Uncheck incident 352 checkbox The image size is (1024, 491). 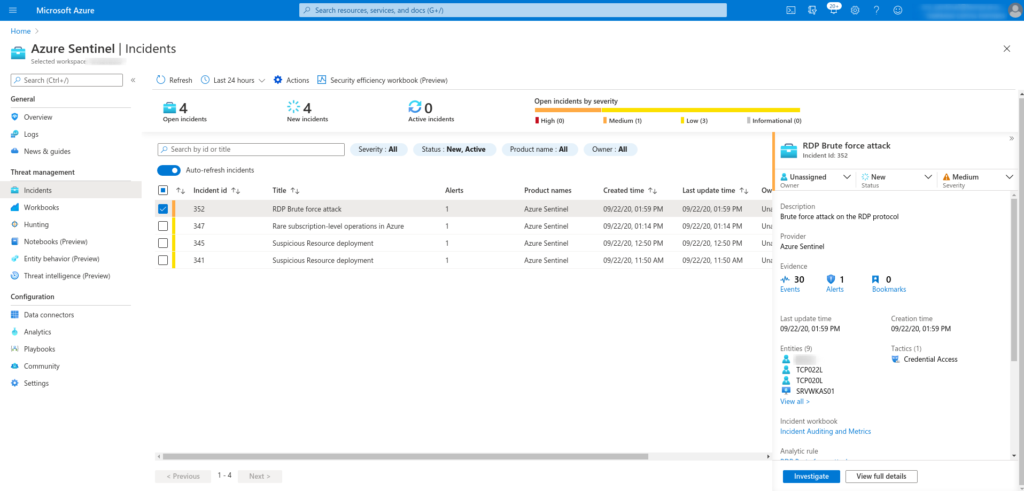tap(163, 209)
